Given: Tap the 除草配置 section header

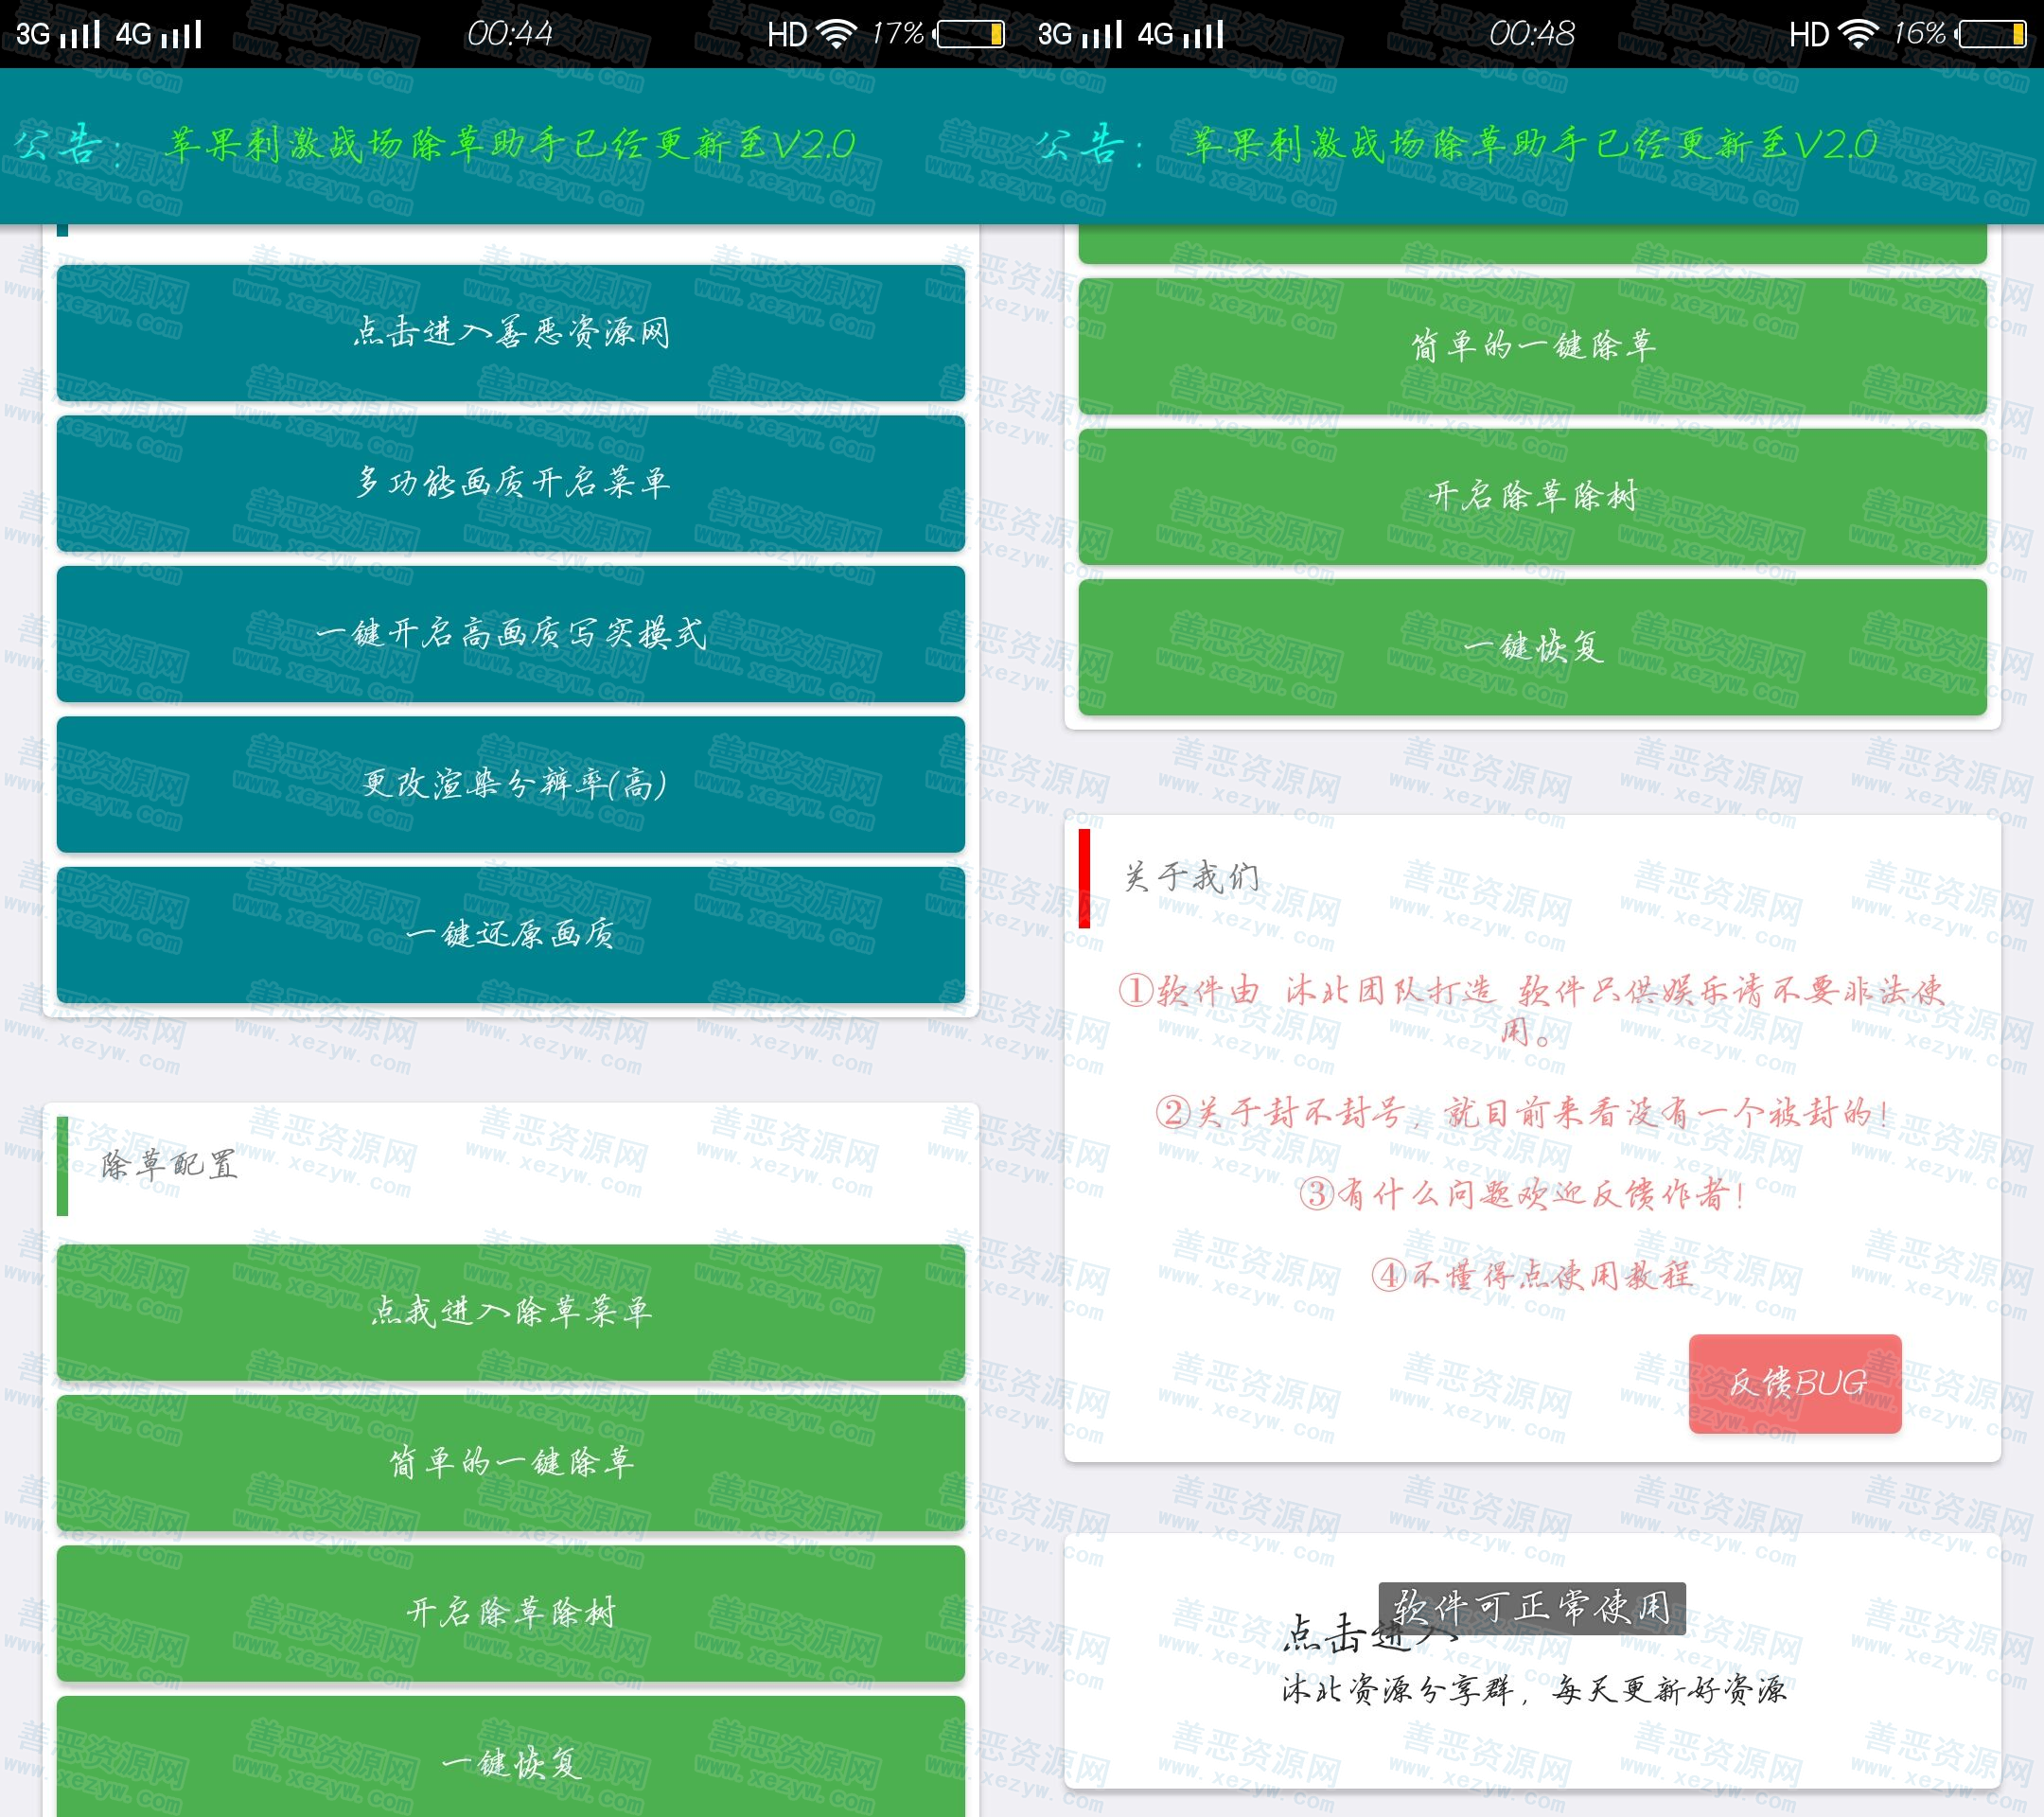Looking at the screenshot, I should 169,1165.
